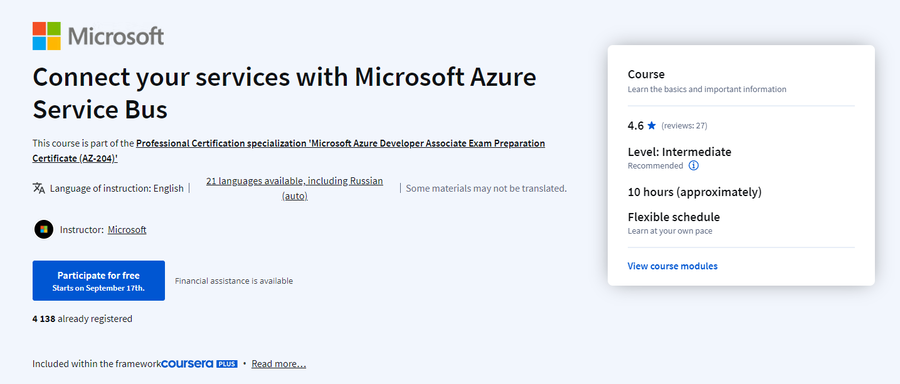This screenshot has width=900, height=384.
Task: Open the 21 languages available link
Action: 294,188
